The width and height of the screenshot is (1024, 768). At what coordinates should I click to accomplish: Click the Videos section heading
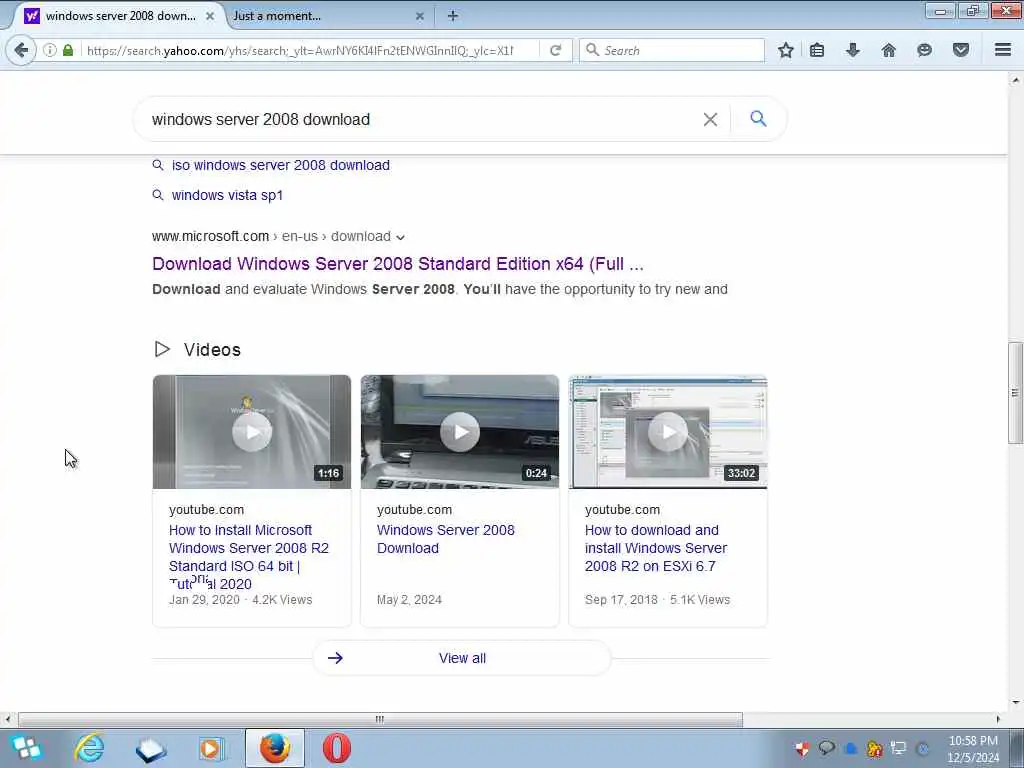tap(212, 350)
